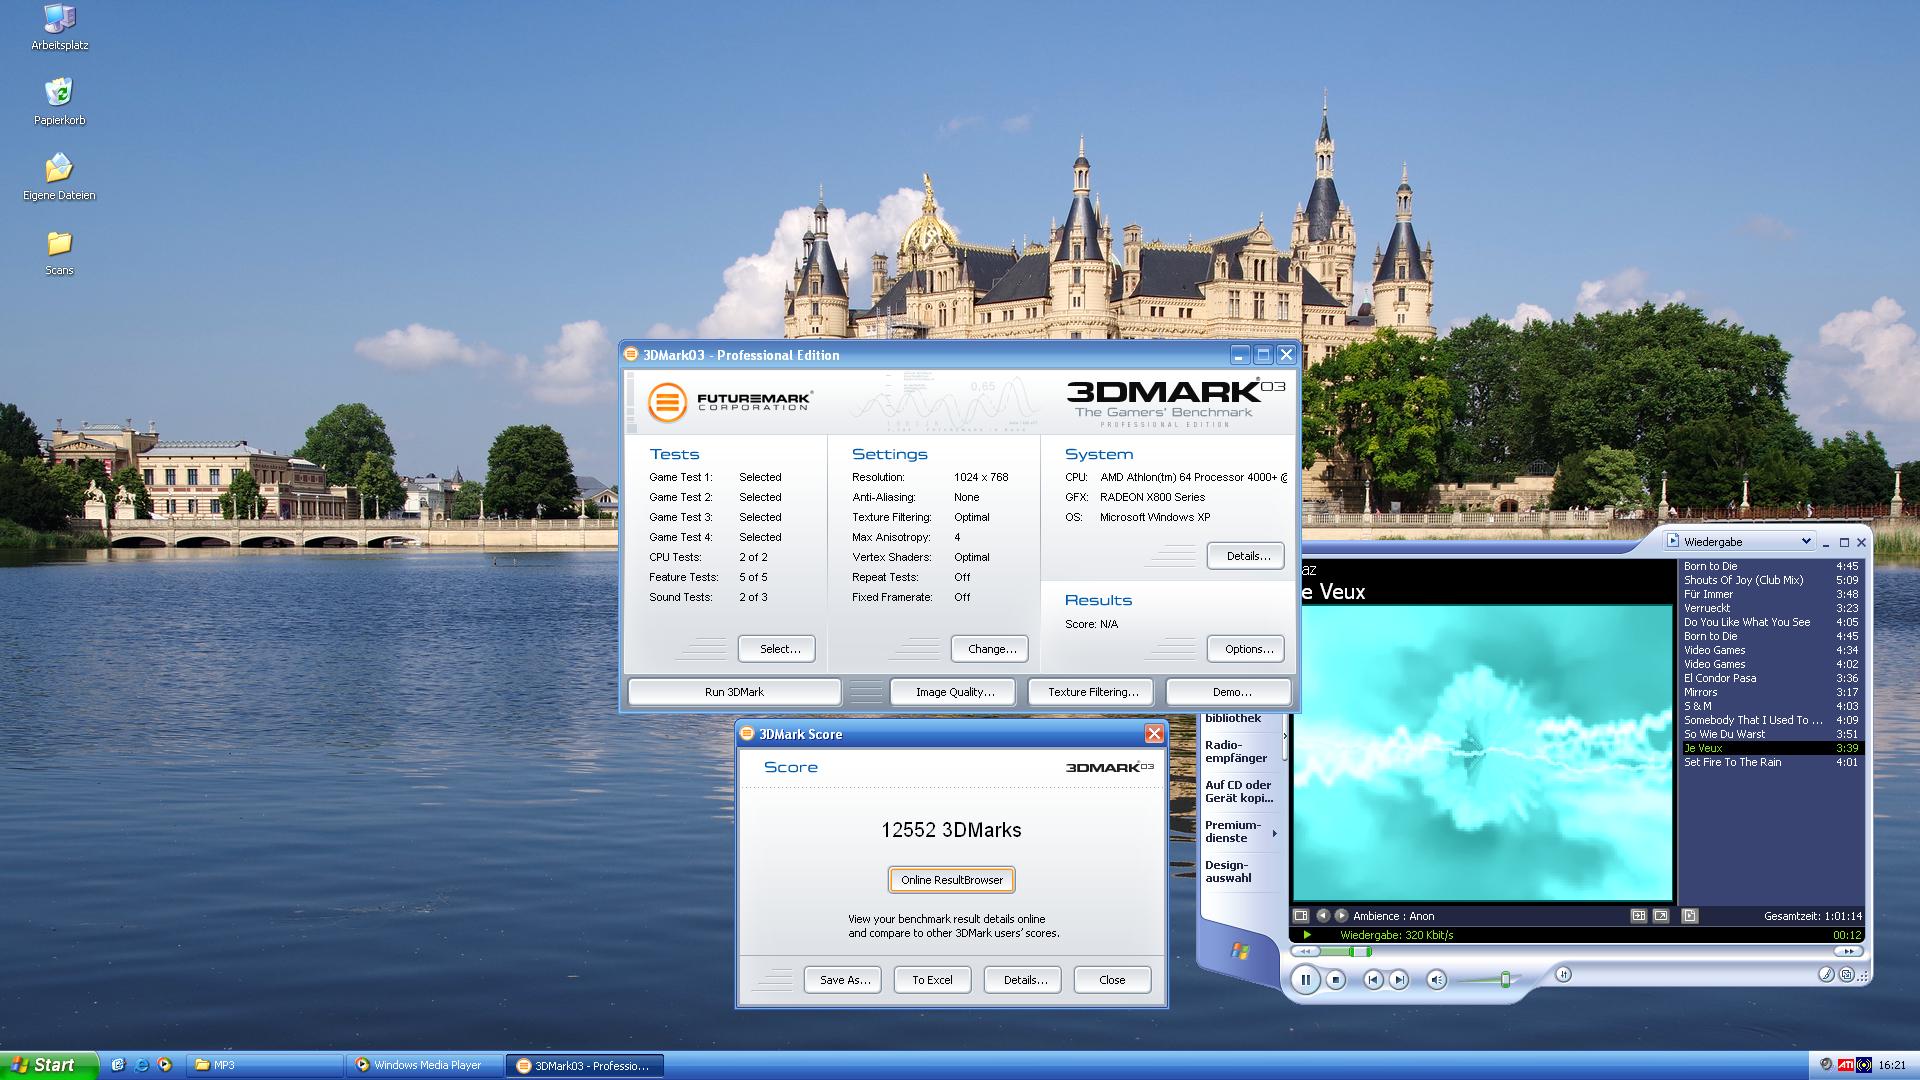Click ATI icon in system tray
Image resolution: width=1920 pixels, height=1080 pixels.
tap(1846, 1065)
